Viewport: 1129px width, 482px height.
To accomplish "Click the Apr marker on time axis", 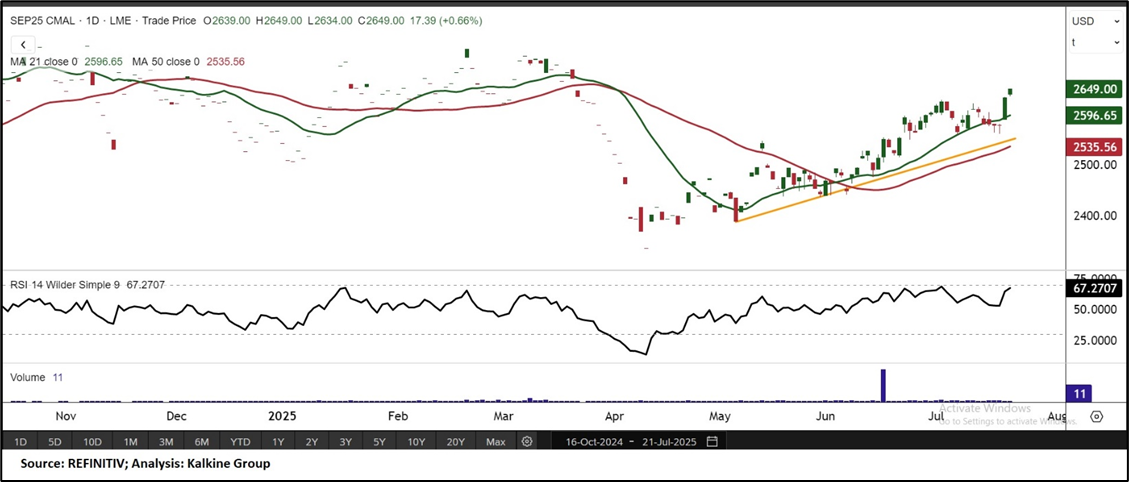I will point(613,416).
